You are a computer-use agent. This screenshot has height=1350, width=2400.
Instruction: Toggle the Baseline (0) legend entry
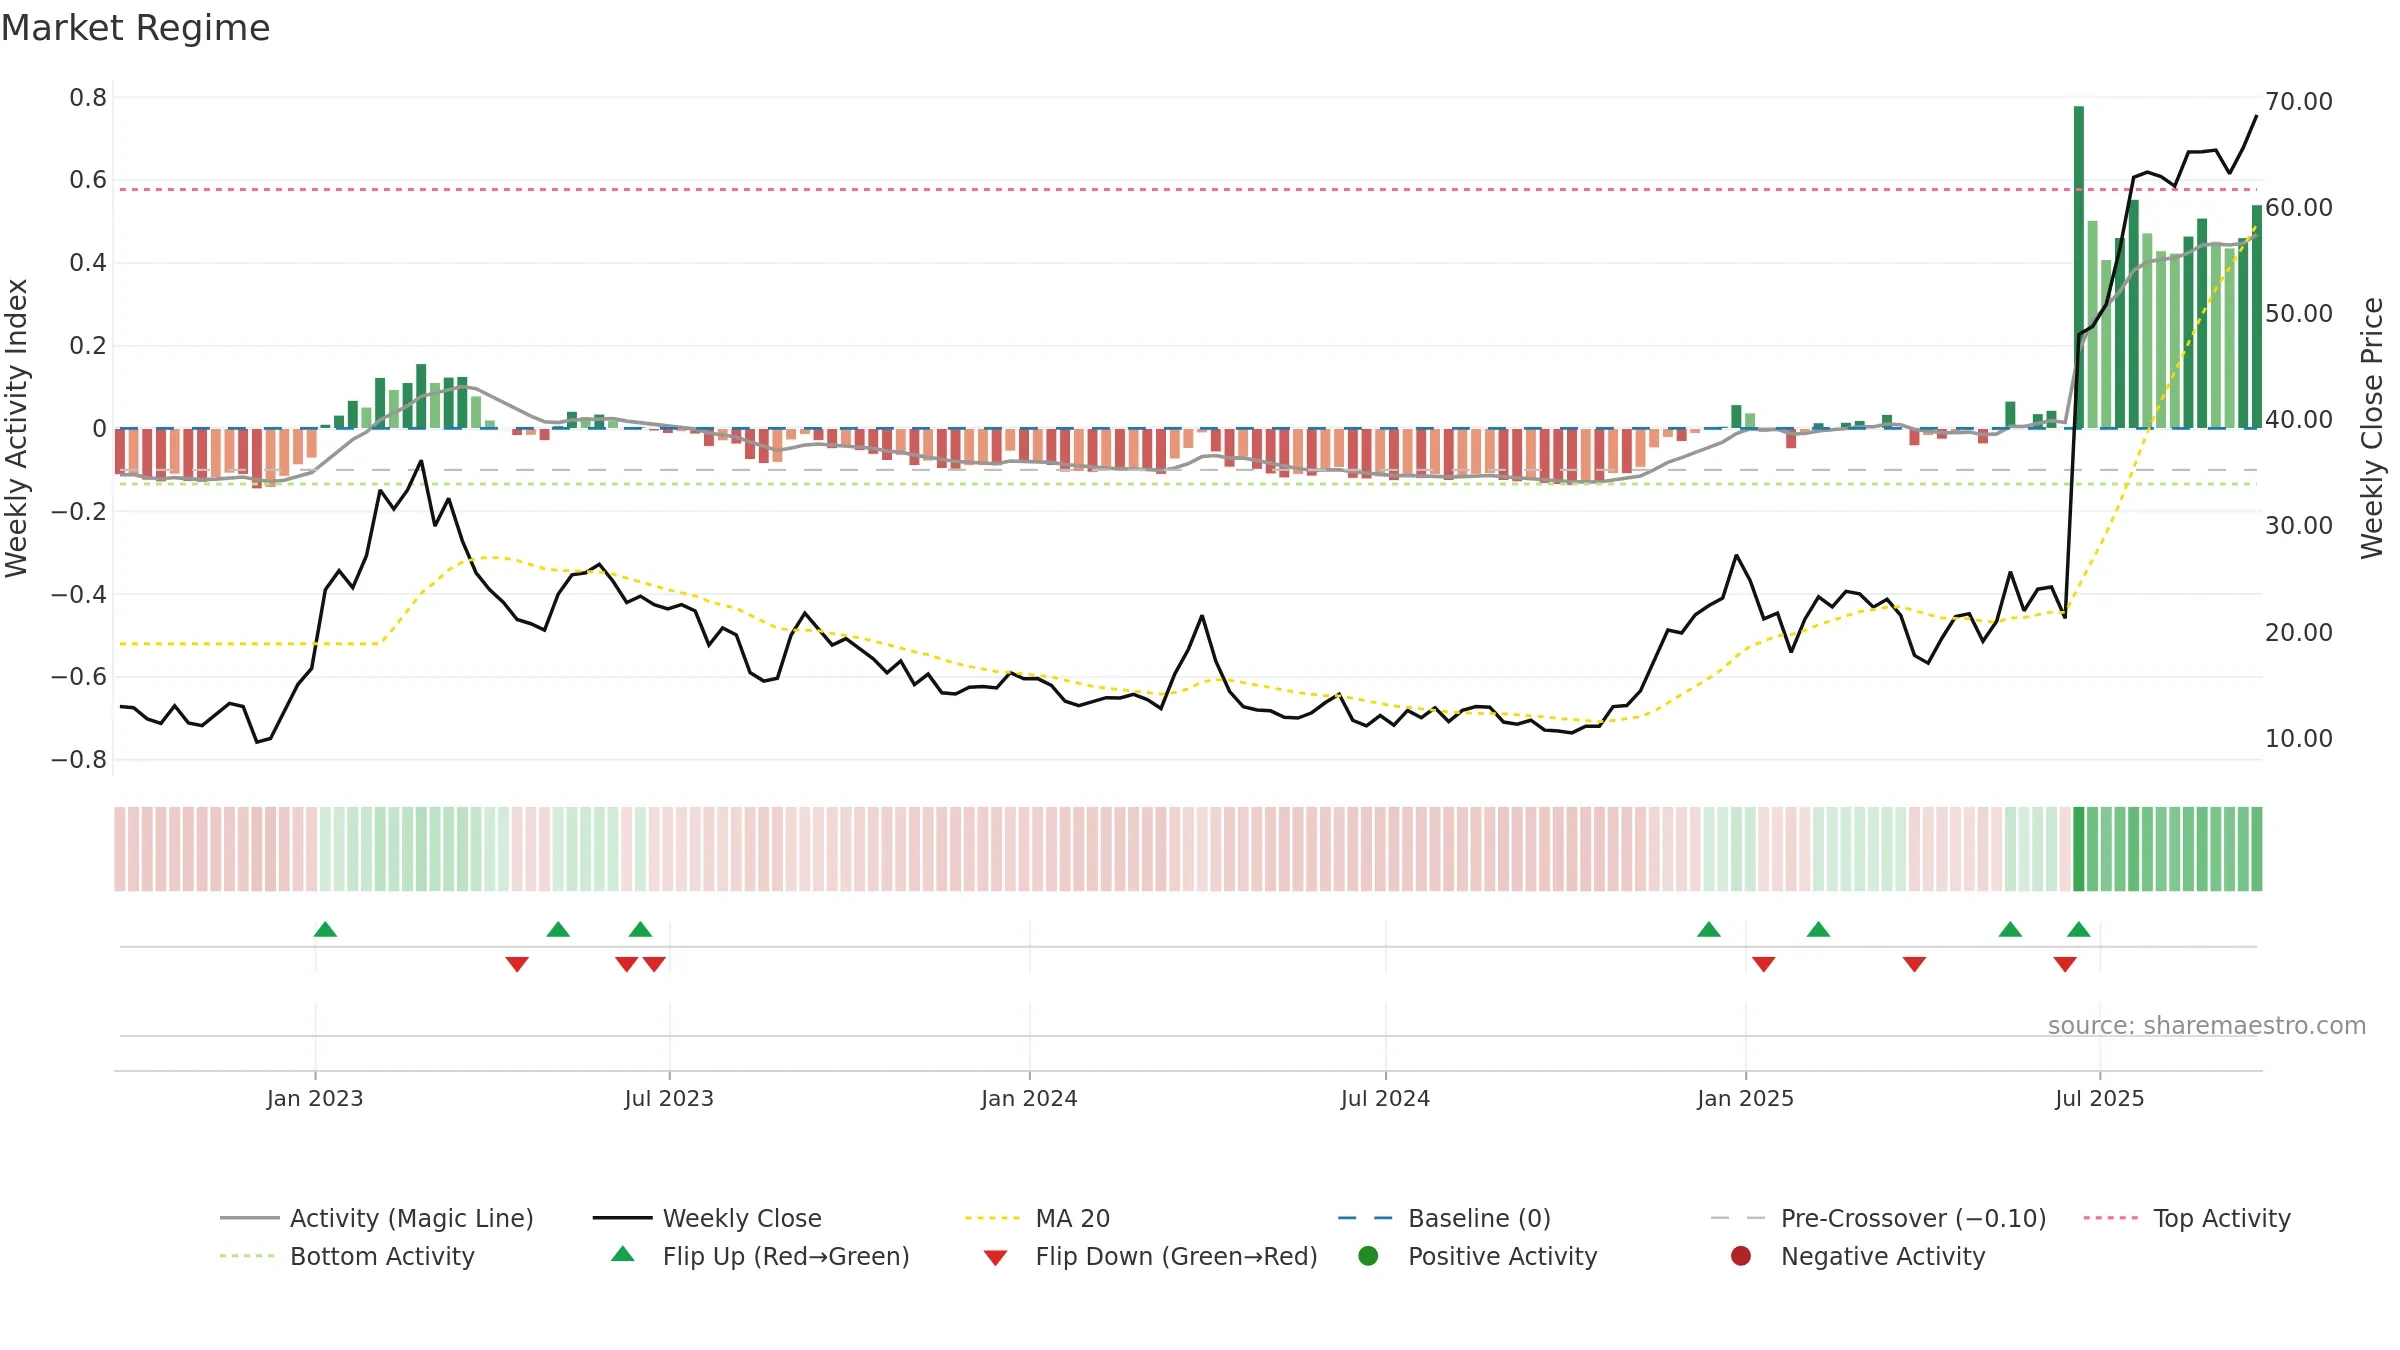pos(1444,1218)
